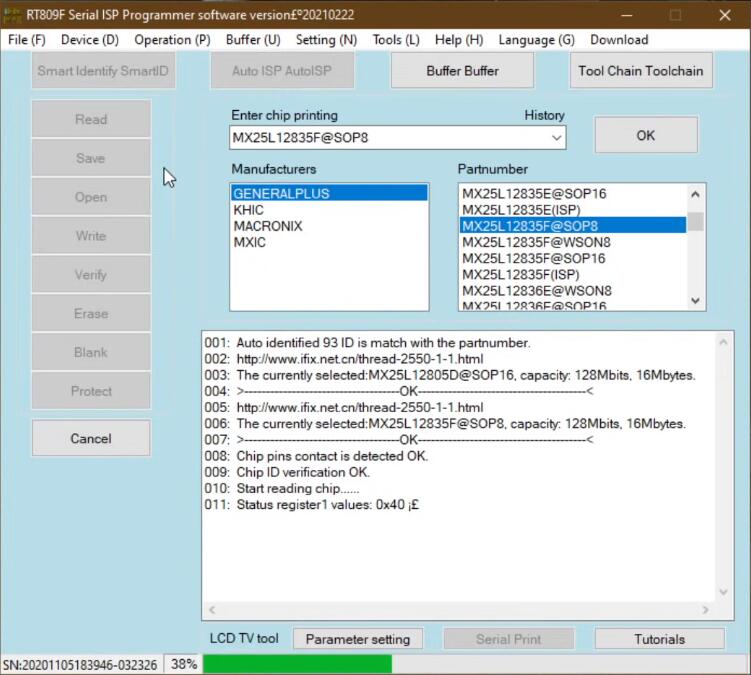
Task: Click the Protect button
Action: [91, 391]
